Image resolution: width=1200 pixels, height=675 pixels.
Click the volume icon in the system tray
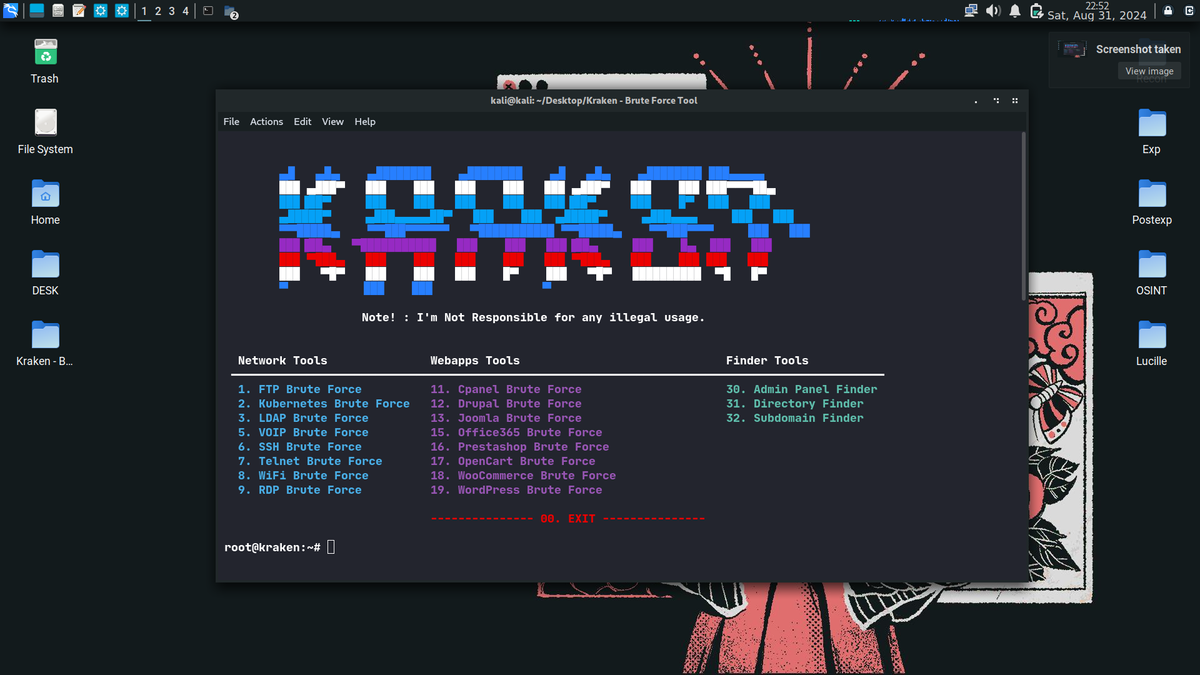(x=992, y=10)
